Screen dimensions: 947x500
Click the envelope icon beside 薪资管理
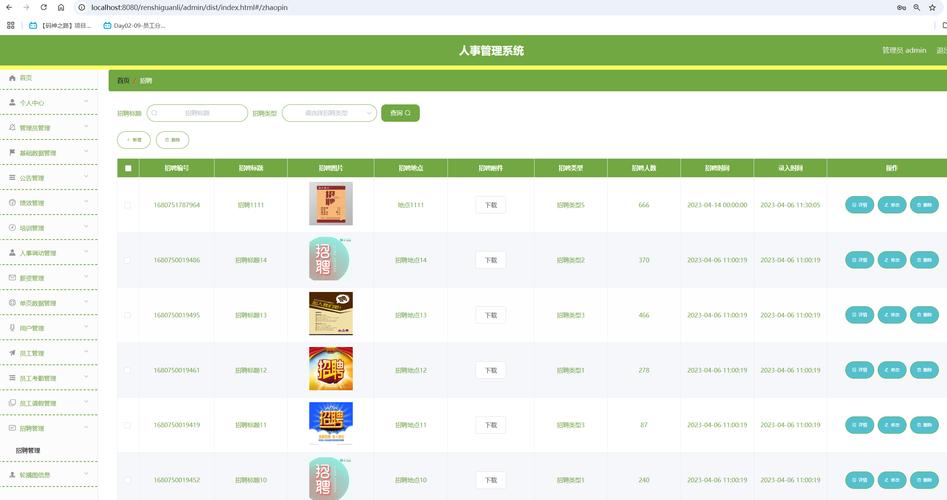(x=12, y=278)
